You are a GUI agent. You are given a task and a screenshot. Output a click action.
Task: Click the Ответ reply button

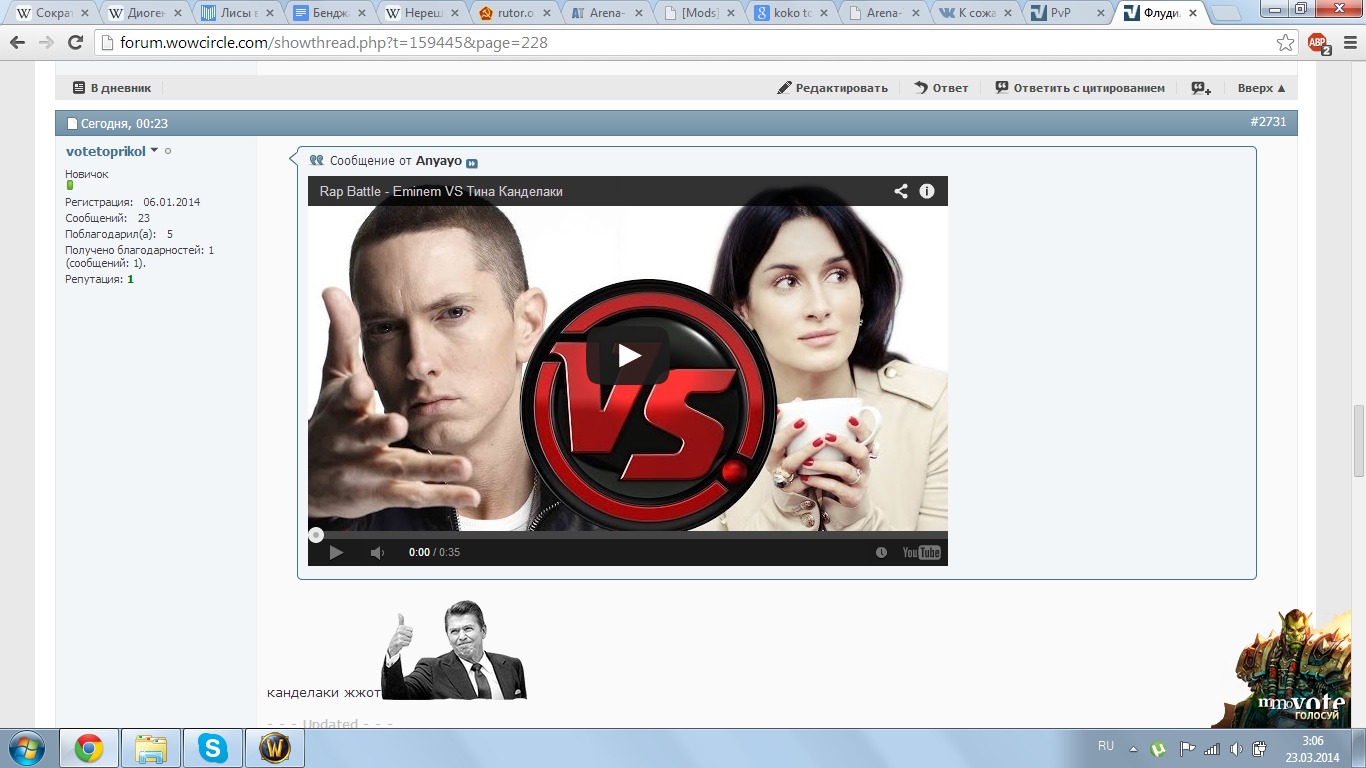click(x=941, y=88)
